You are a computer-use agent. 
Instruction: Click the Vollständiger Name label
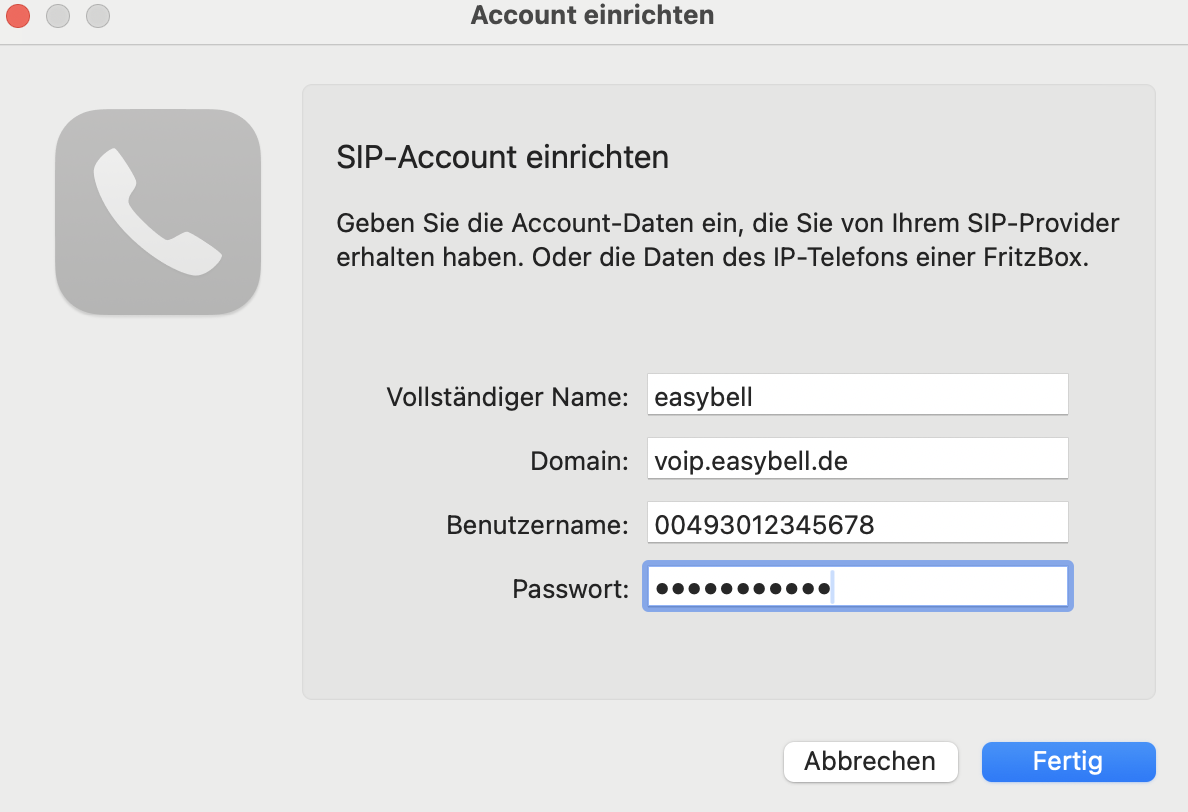507,397
